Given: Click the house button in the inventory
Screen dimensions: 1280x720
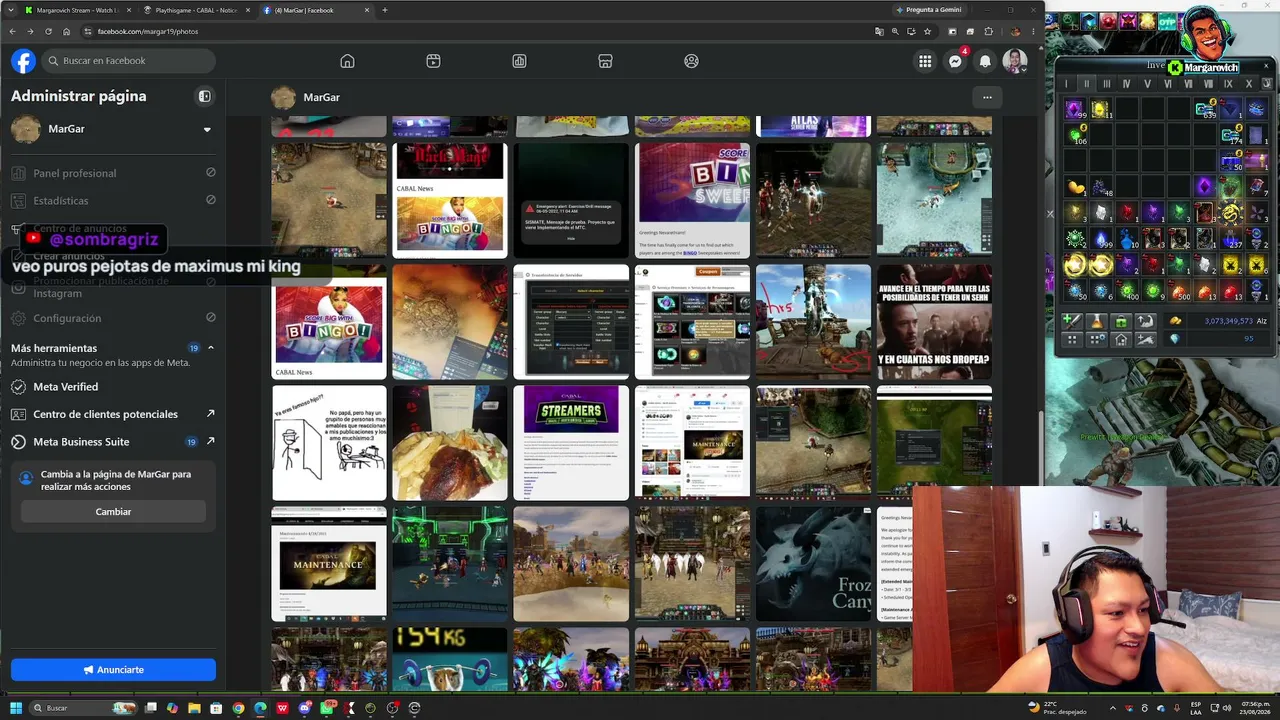Looking at the screenshot, I should coord(1121,340).
